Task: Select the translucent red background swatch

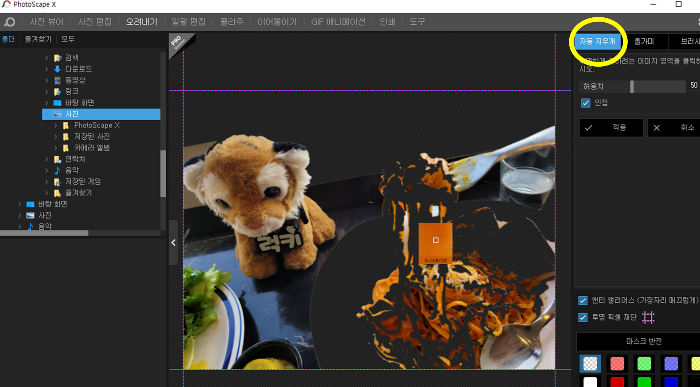Action: [x=617, y=364]
